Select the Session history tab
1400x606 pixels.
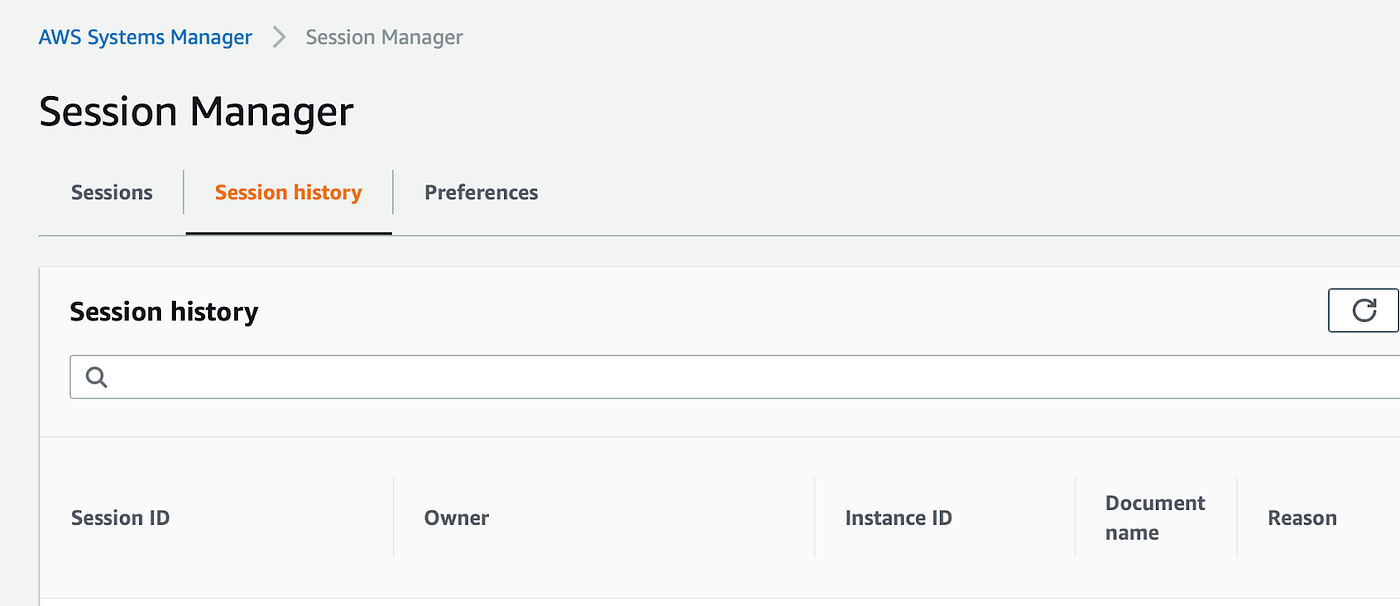pos(288,192)
